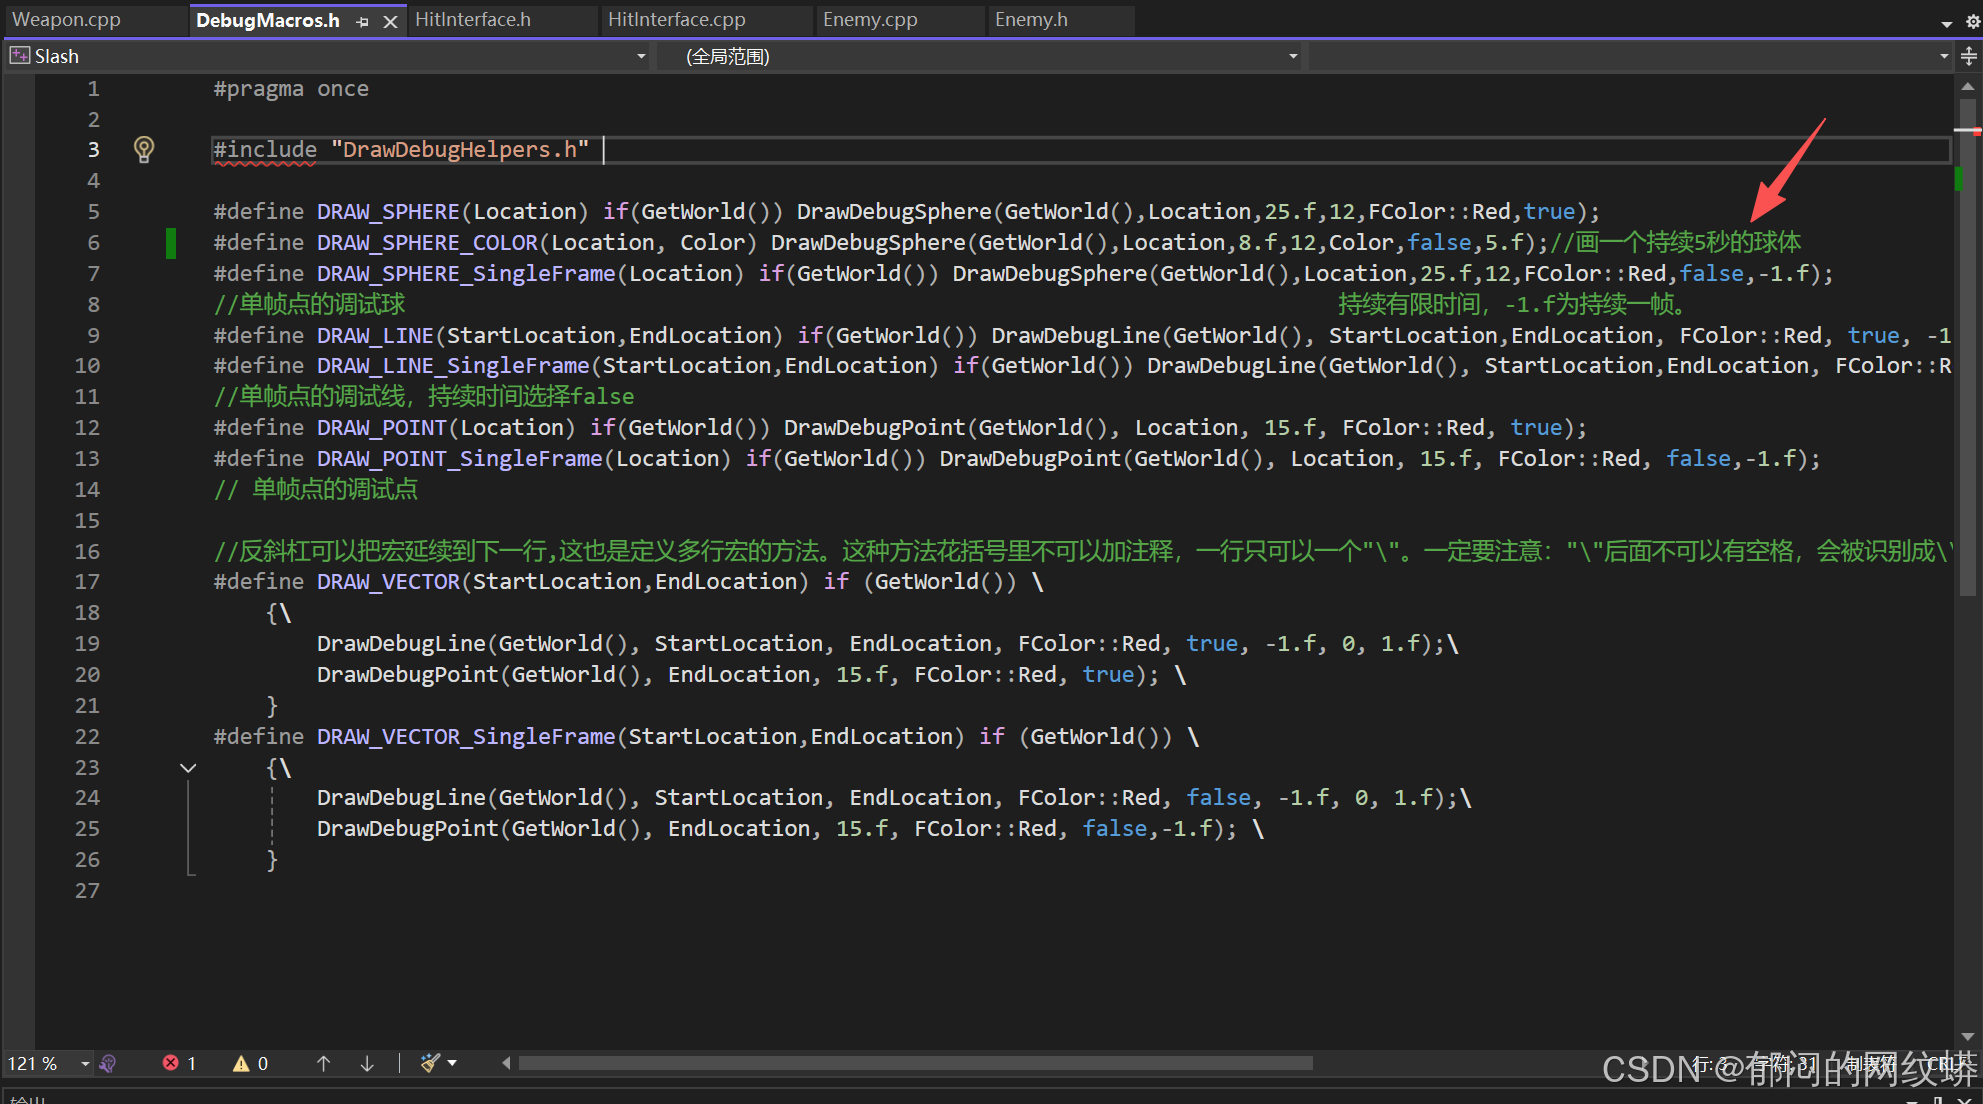Expand the Slash project scope dropdown
Viewport: 1983px width, 1104px height.
tap(641, 56)
